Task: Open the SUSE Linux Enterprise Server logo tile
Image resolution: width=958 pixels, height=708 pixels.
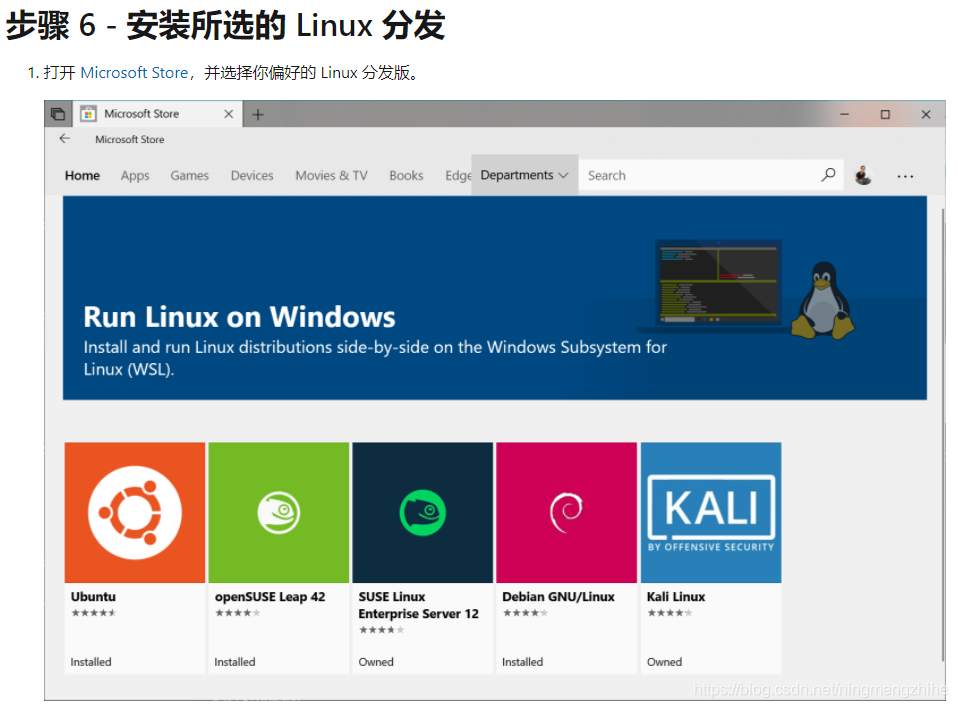Action: 422,513
